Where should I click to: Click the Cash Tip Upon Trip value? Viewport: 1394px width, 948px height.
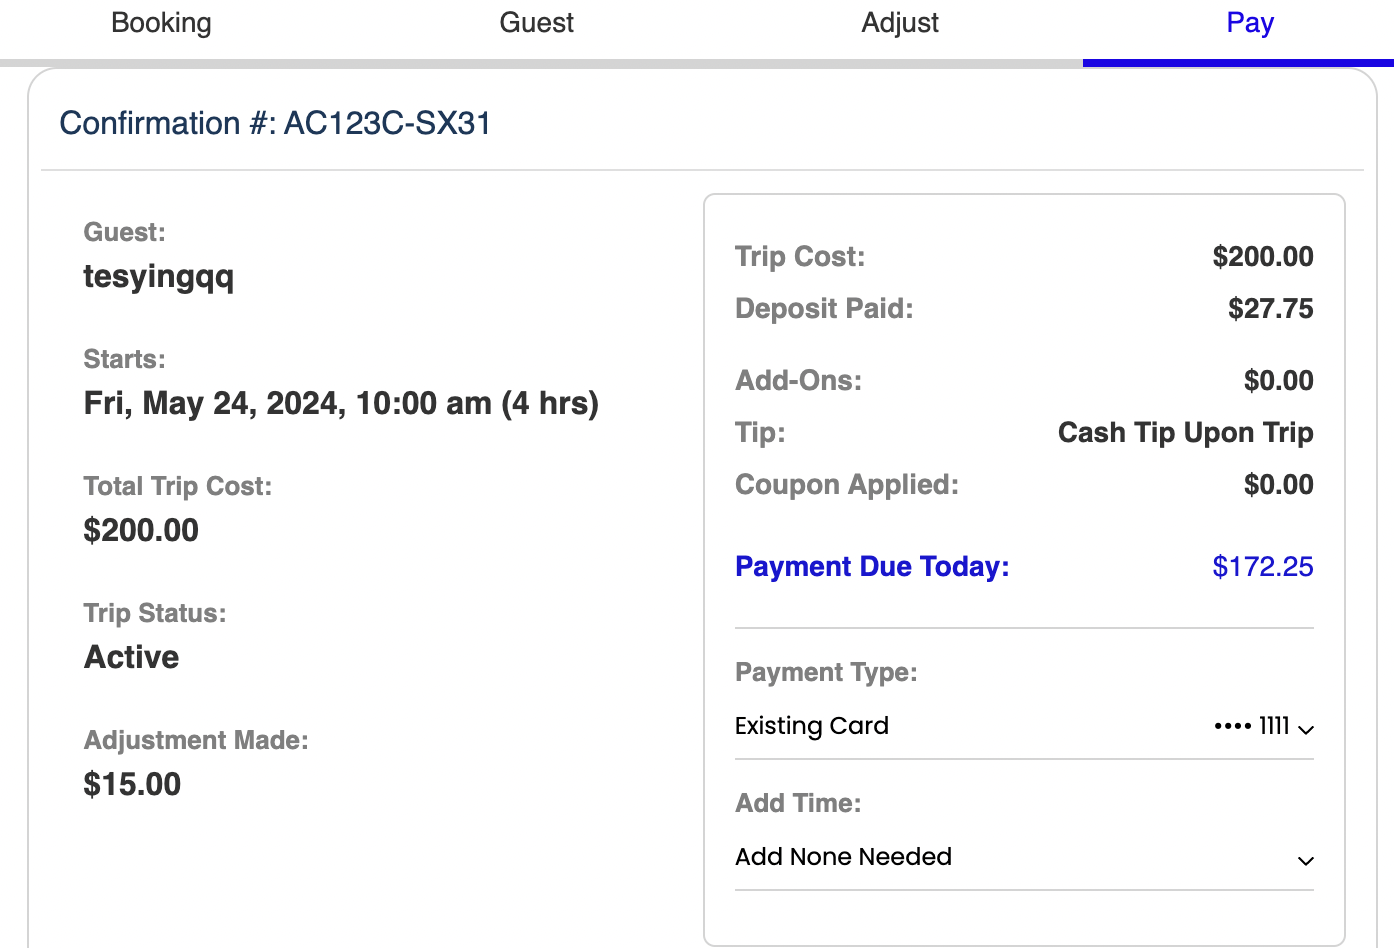pyautogui.click(x=1185, y=433)
